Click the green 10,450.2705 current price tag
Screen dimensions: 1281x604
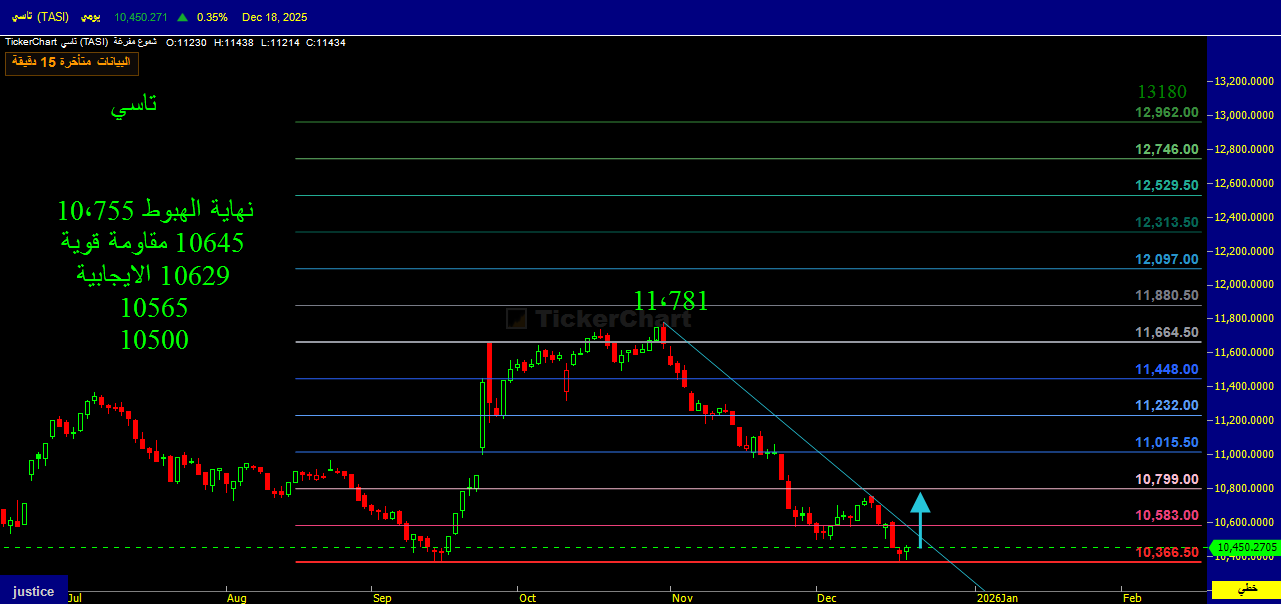[x=1244, y=547]
